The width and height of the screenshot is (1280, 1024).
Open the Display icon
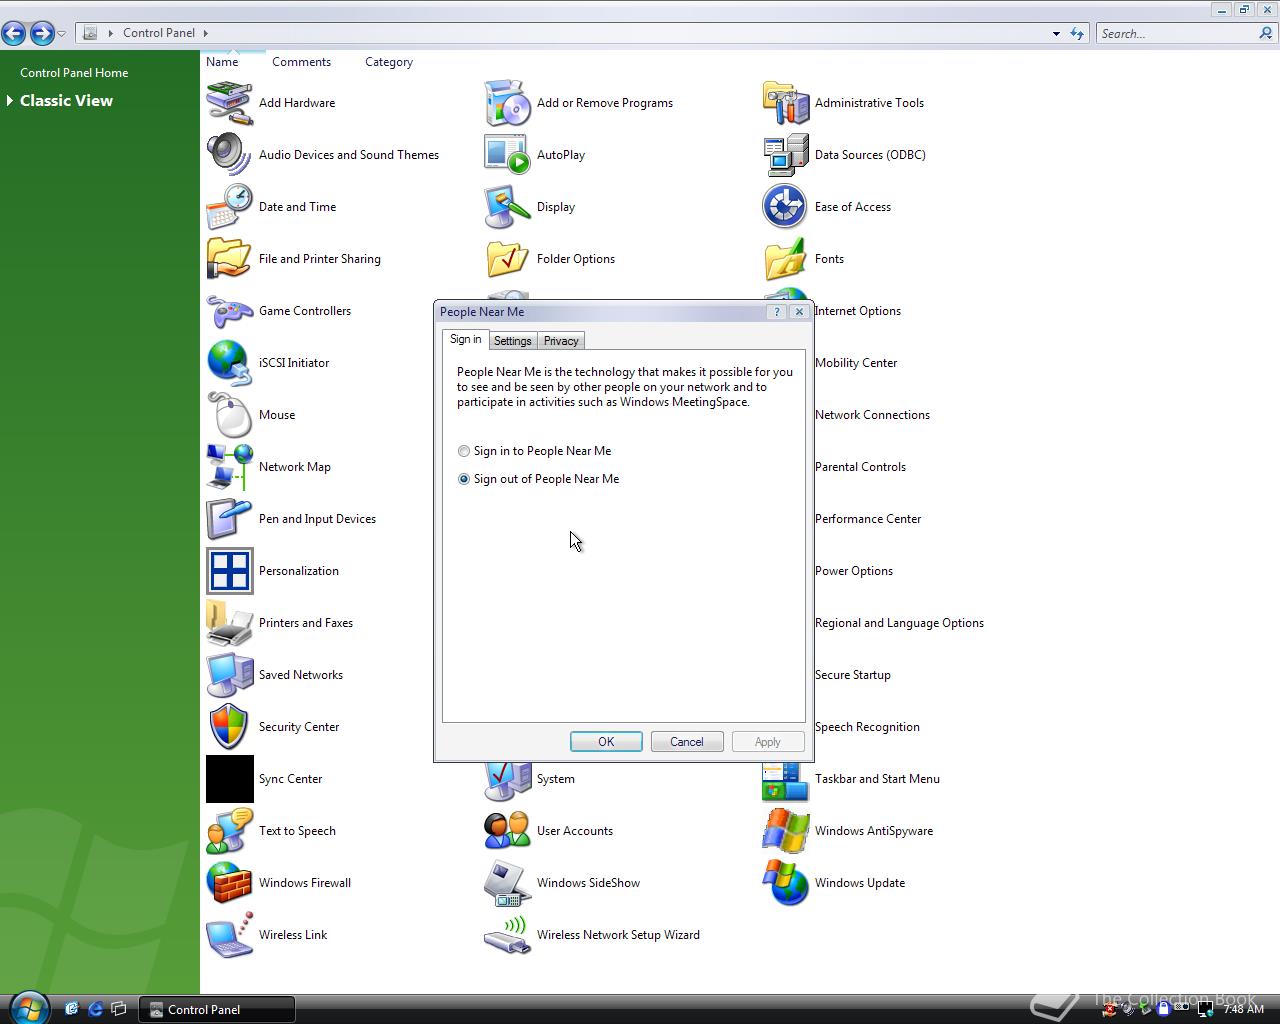click(x=507, y=207)
